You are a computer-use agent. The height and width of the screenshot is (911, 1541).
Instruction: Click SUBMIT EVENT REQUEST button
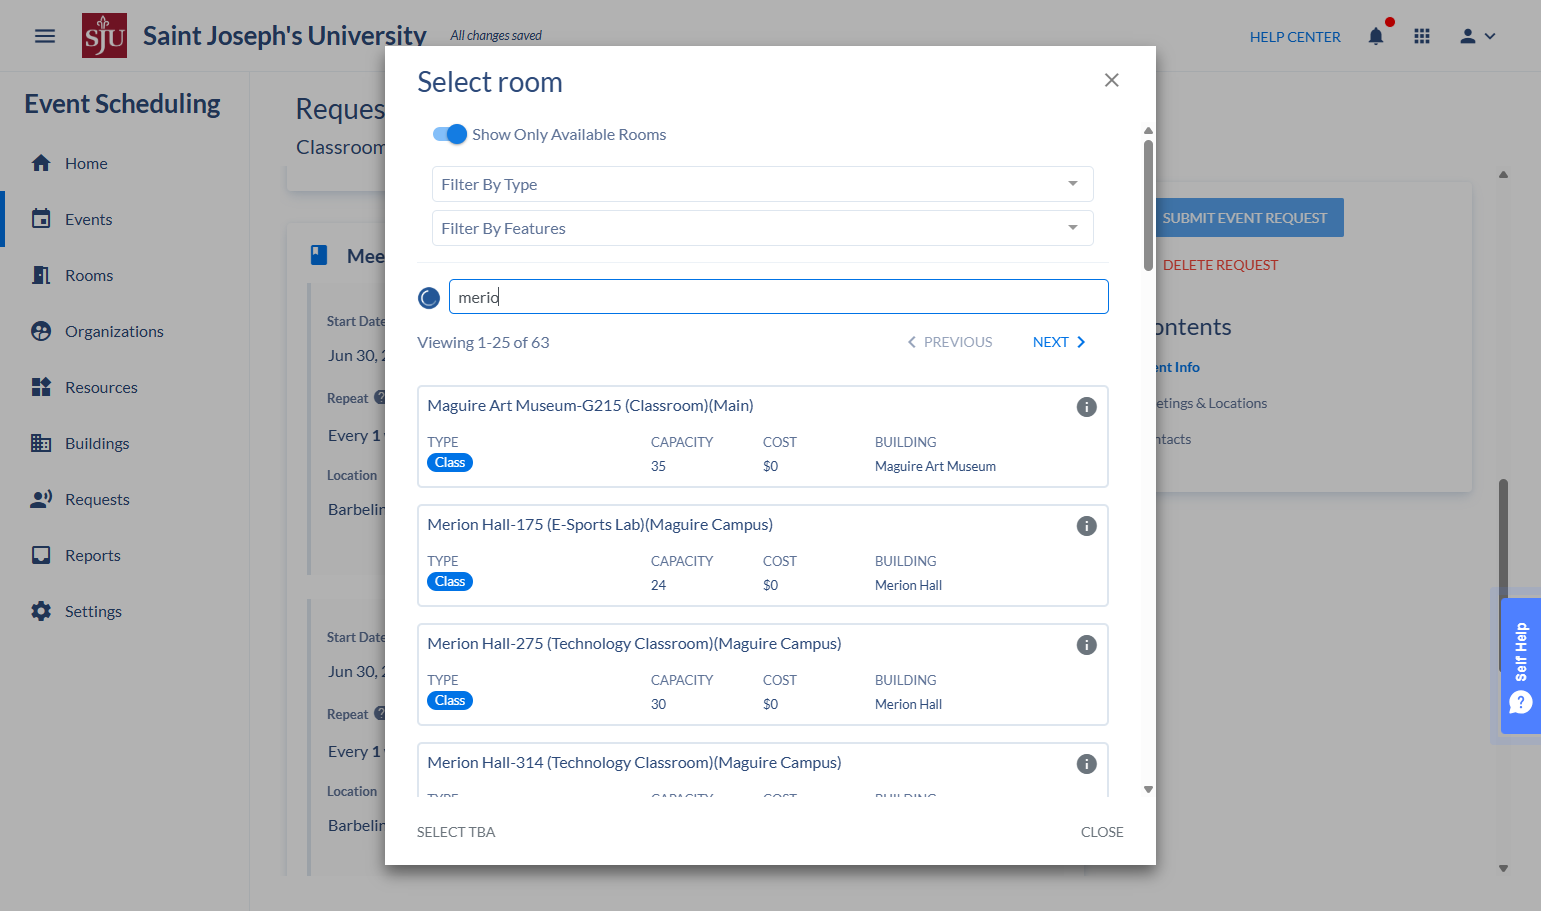tap(1244, 218)
